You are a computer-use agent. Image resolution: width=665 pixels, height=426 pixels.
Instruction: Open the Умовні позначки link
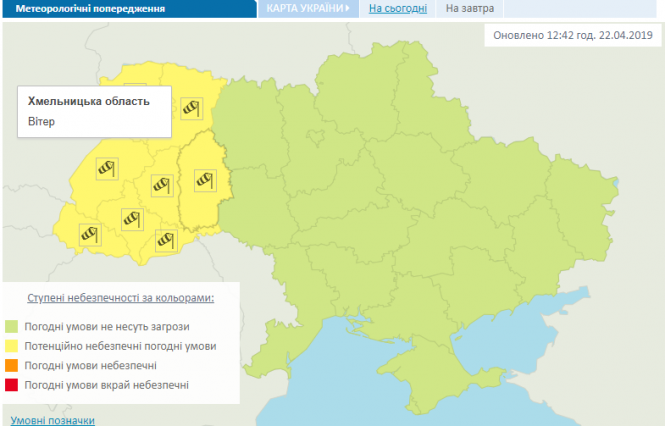(53, 420)
